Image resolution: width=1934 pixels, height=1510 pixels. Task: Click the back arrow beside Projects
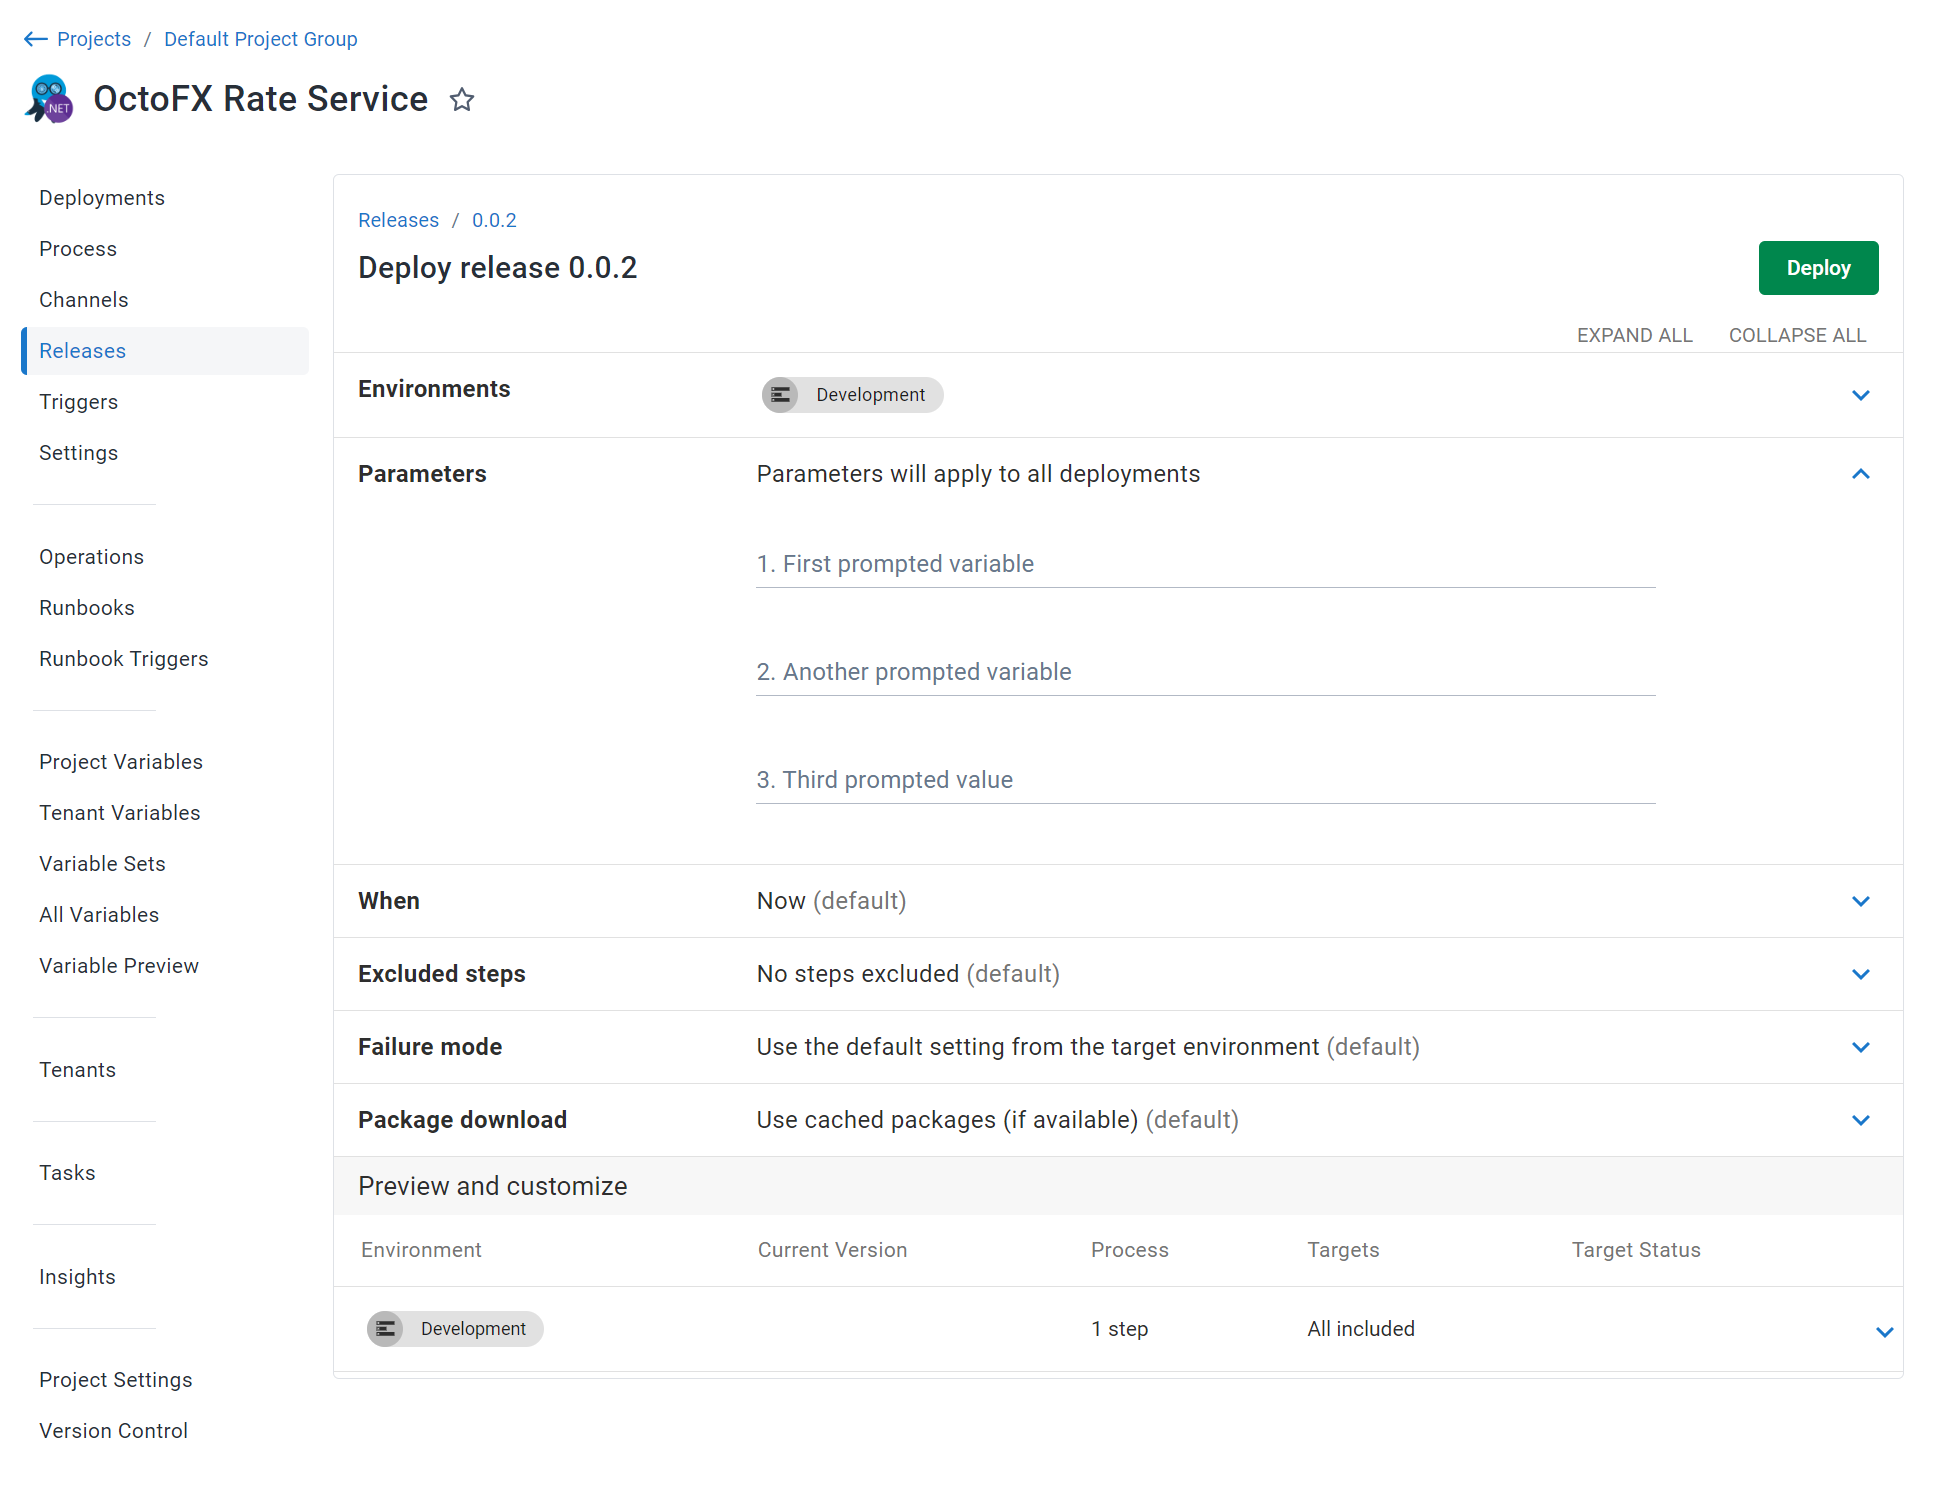click(35, 39)
